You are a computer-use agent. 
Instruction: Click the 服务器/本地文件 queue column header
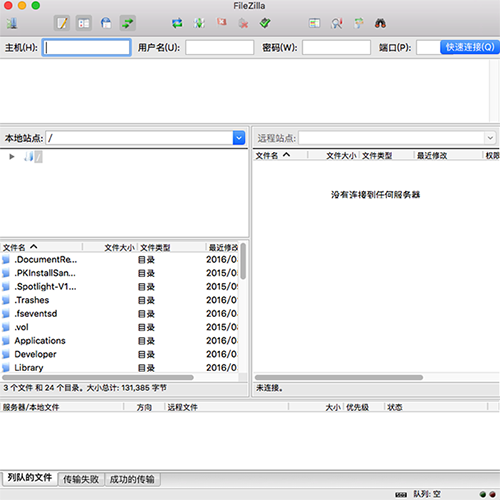point(62,407)
